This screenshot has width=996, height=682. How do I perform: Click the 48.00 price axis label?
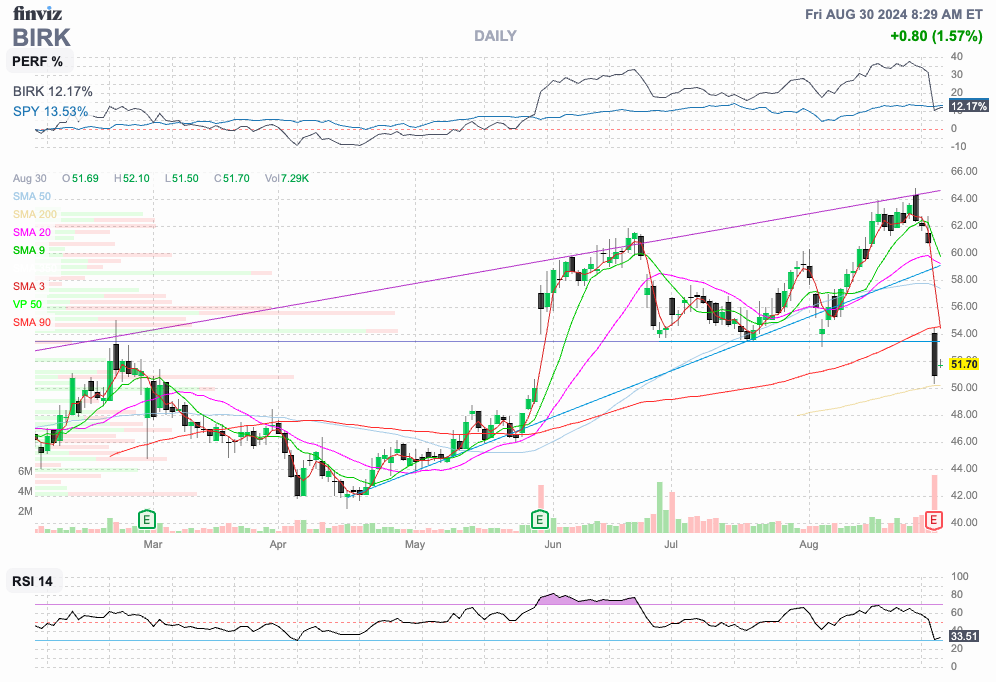pyautogui.click(x=964, y=415)
